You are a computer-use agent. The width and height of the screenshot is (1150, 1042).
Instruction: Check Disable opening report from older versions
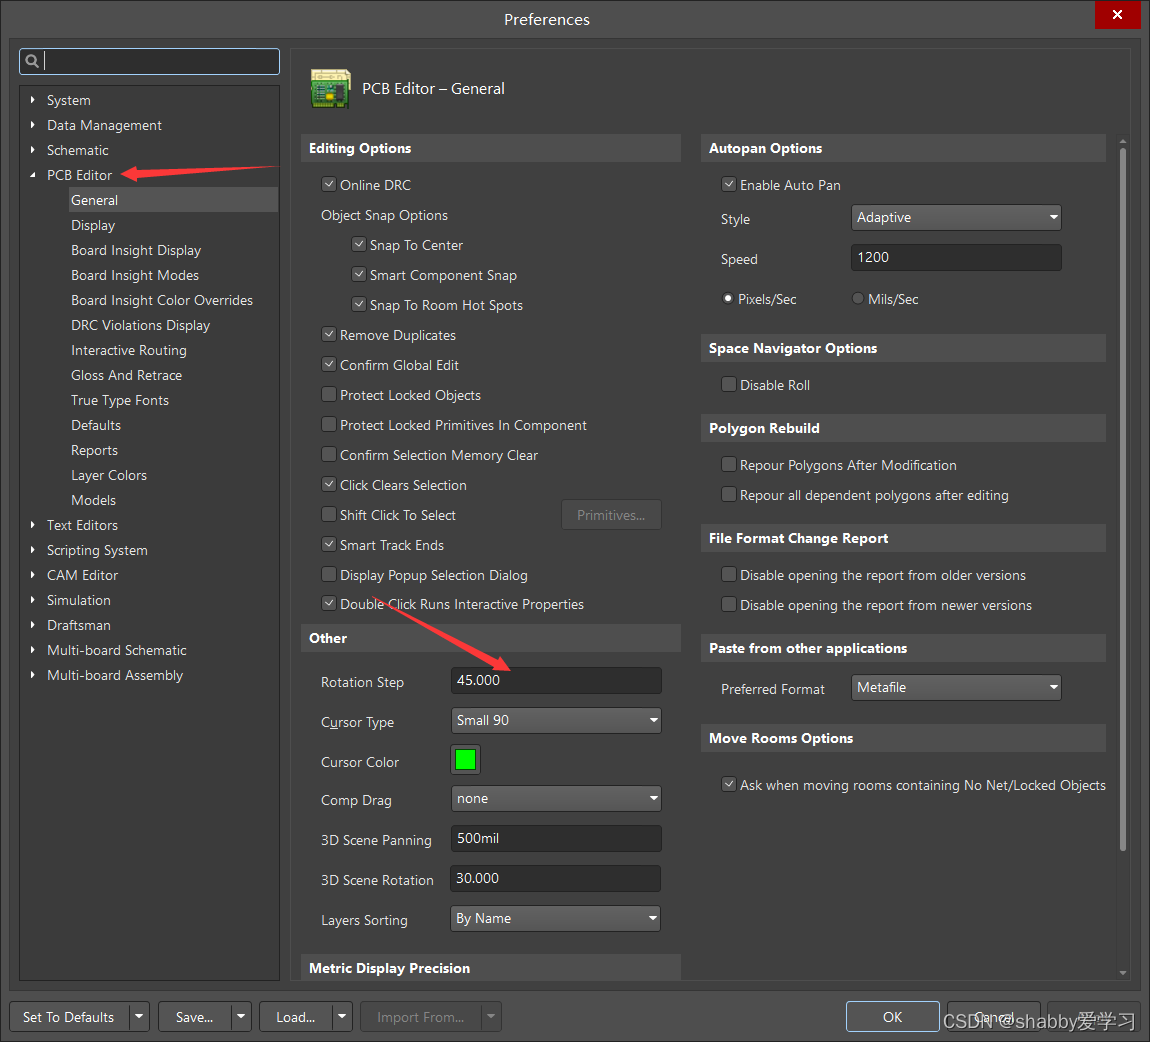click(728, 574)
